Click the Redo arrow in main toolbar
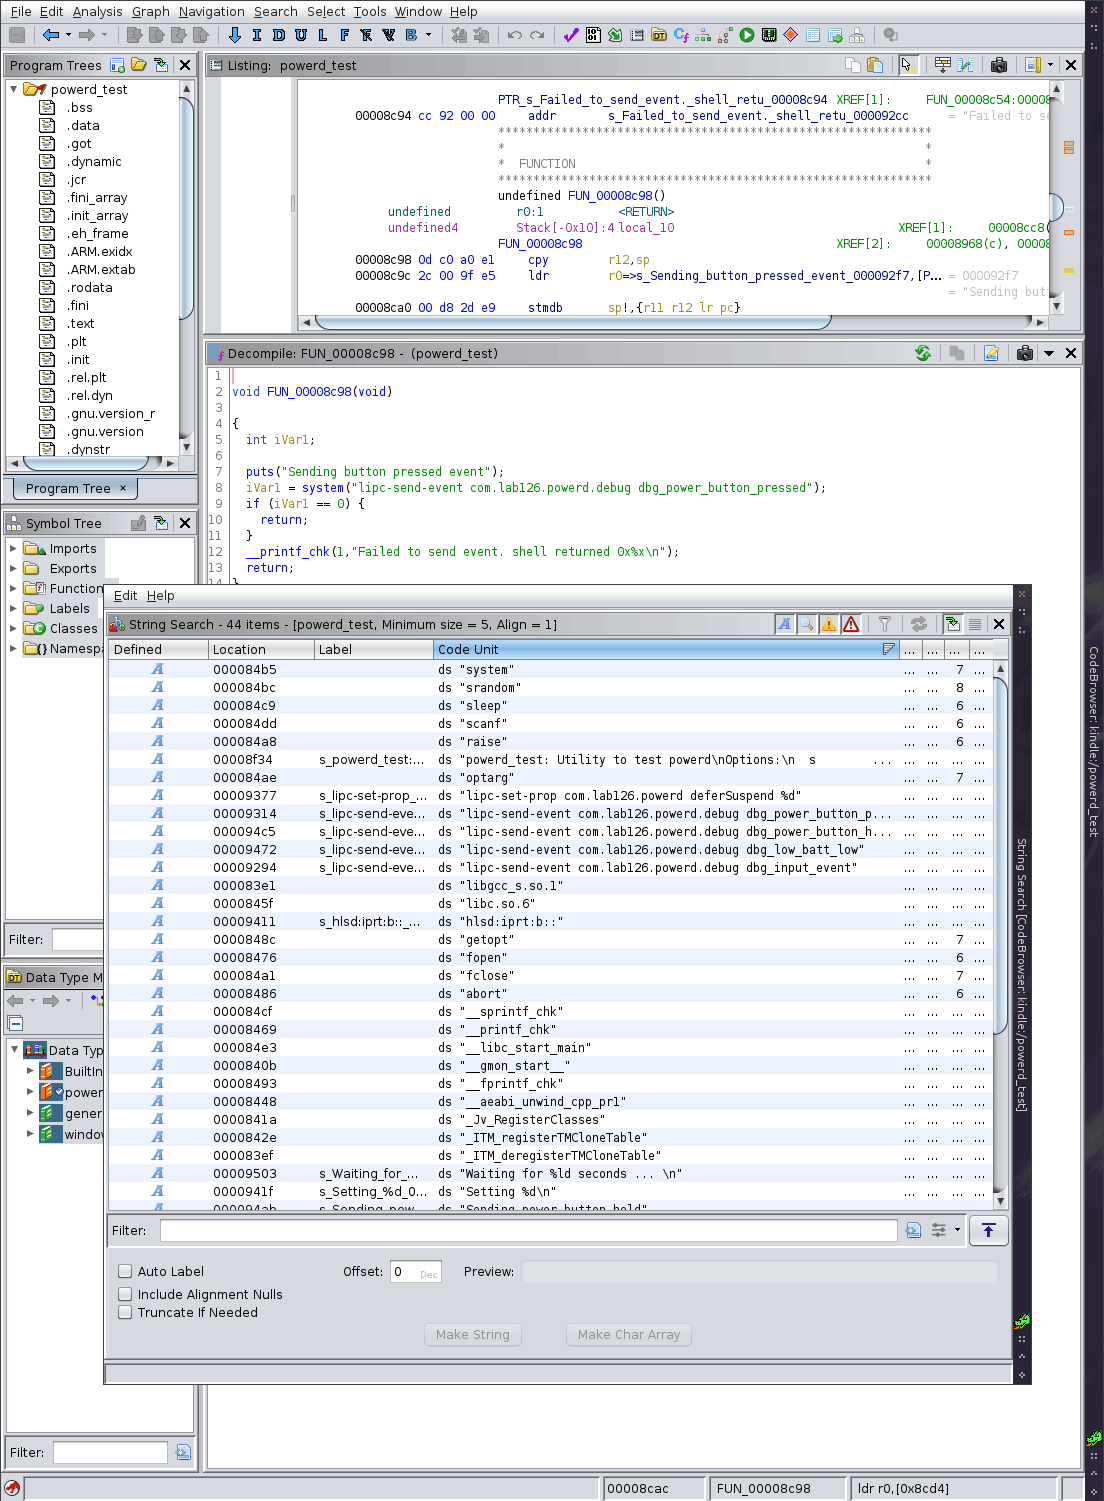The height and width of the screenshot is (1501, 1104). 537,35
